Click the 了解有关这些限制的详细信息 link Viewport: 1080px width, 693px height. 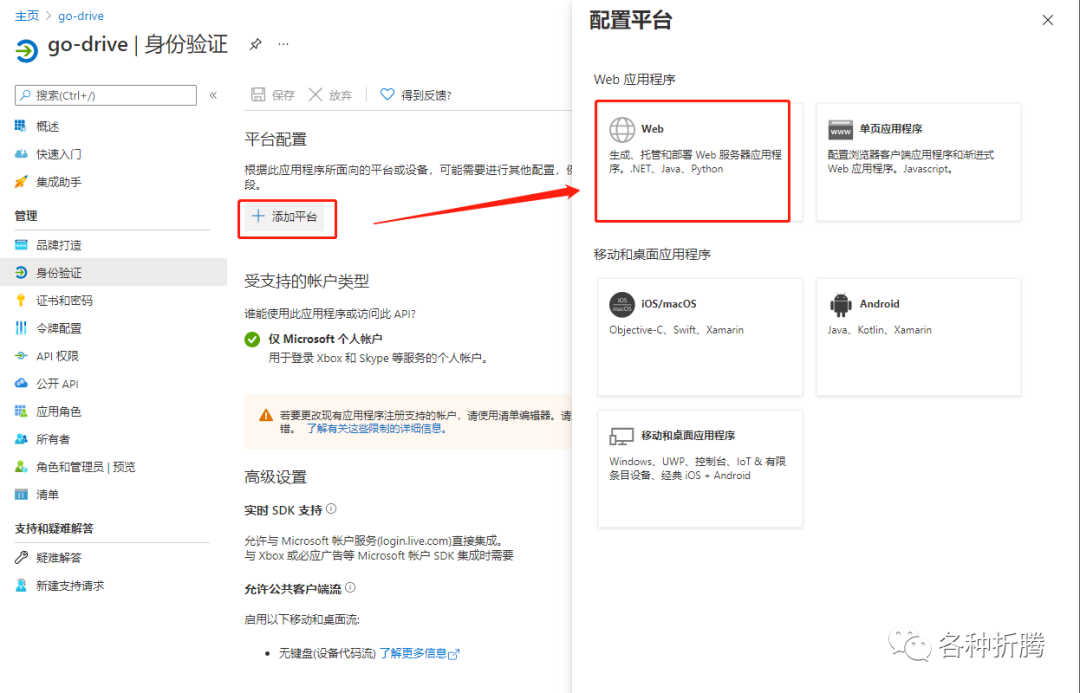(377, 428)
